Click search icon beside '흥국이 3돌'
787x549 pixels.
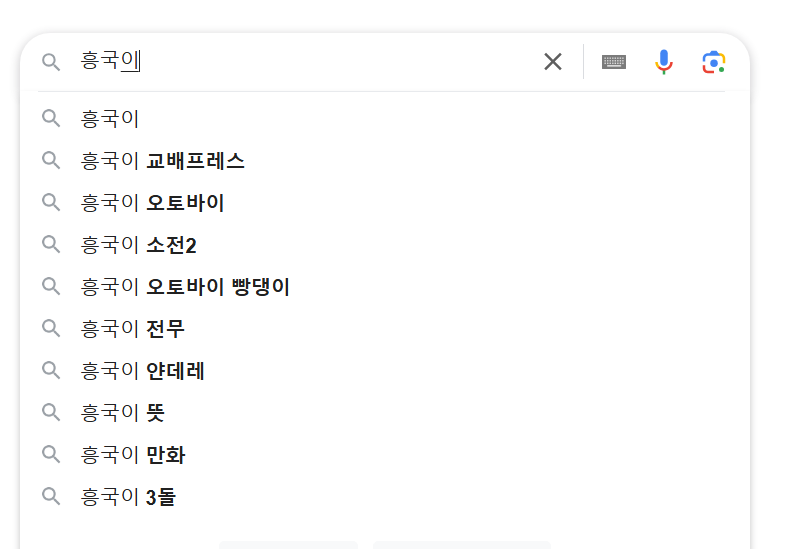coord(51,497)
